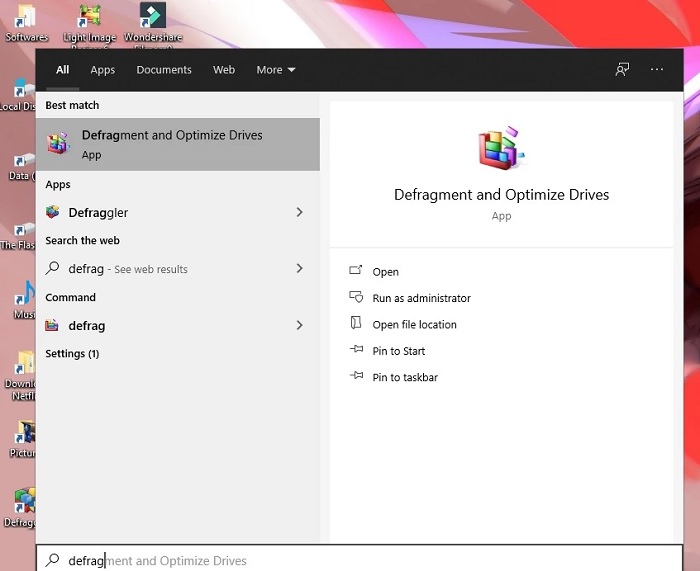Expand the Defraggler result chevron
Screen dimensions: 700x571
point(300,212)
